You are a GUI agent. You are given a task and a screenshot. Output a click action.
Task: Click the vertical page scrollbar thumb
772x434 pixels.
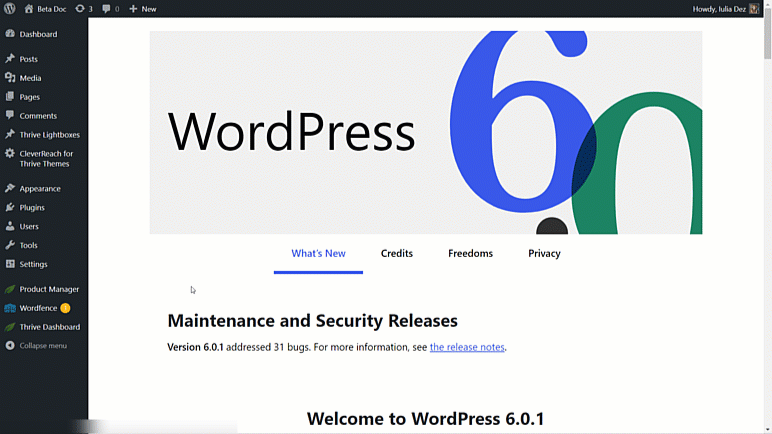767,34
